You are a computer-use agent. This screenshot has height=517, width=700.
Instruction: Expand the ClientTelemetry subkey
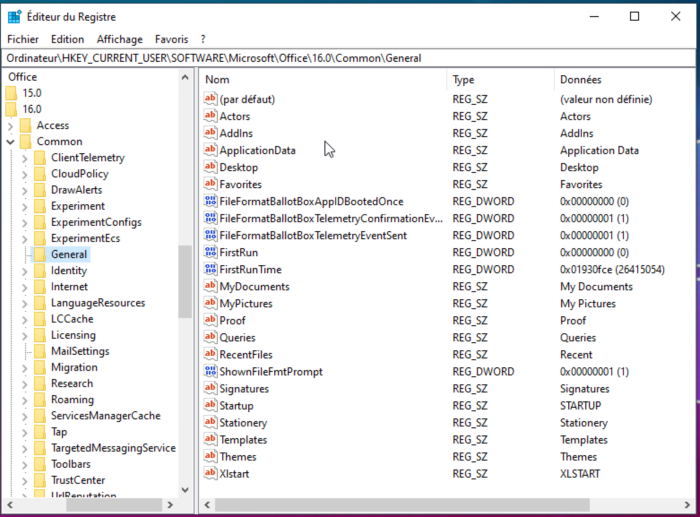pos(25,158)
